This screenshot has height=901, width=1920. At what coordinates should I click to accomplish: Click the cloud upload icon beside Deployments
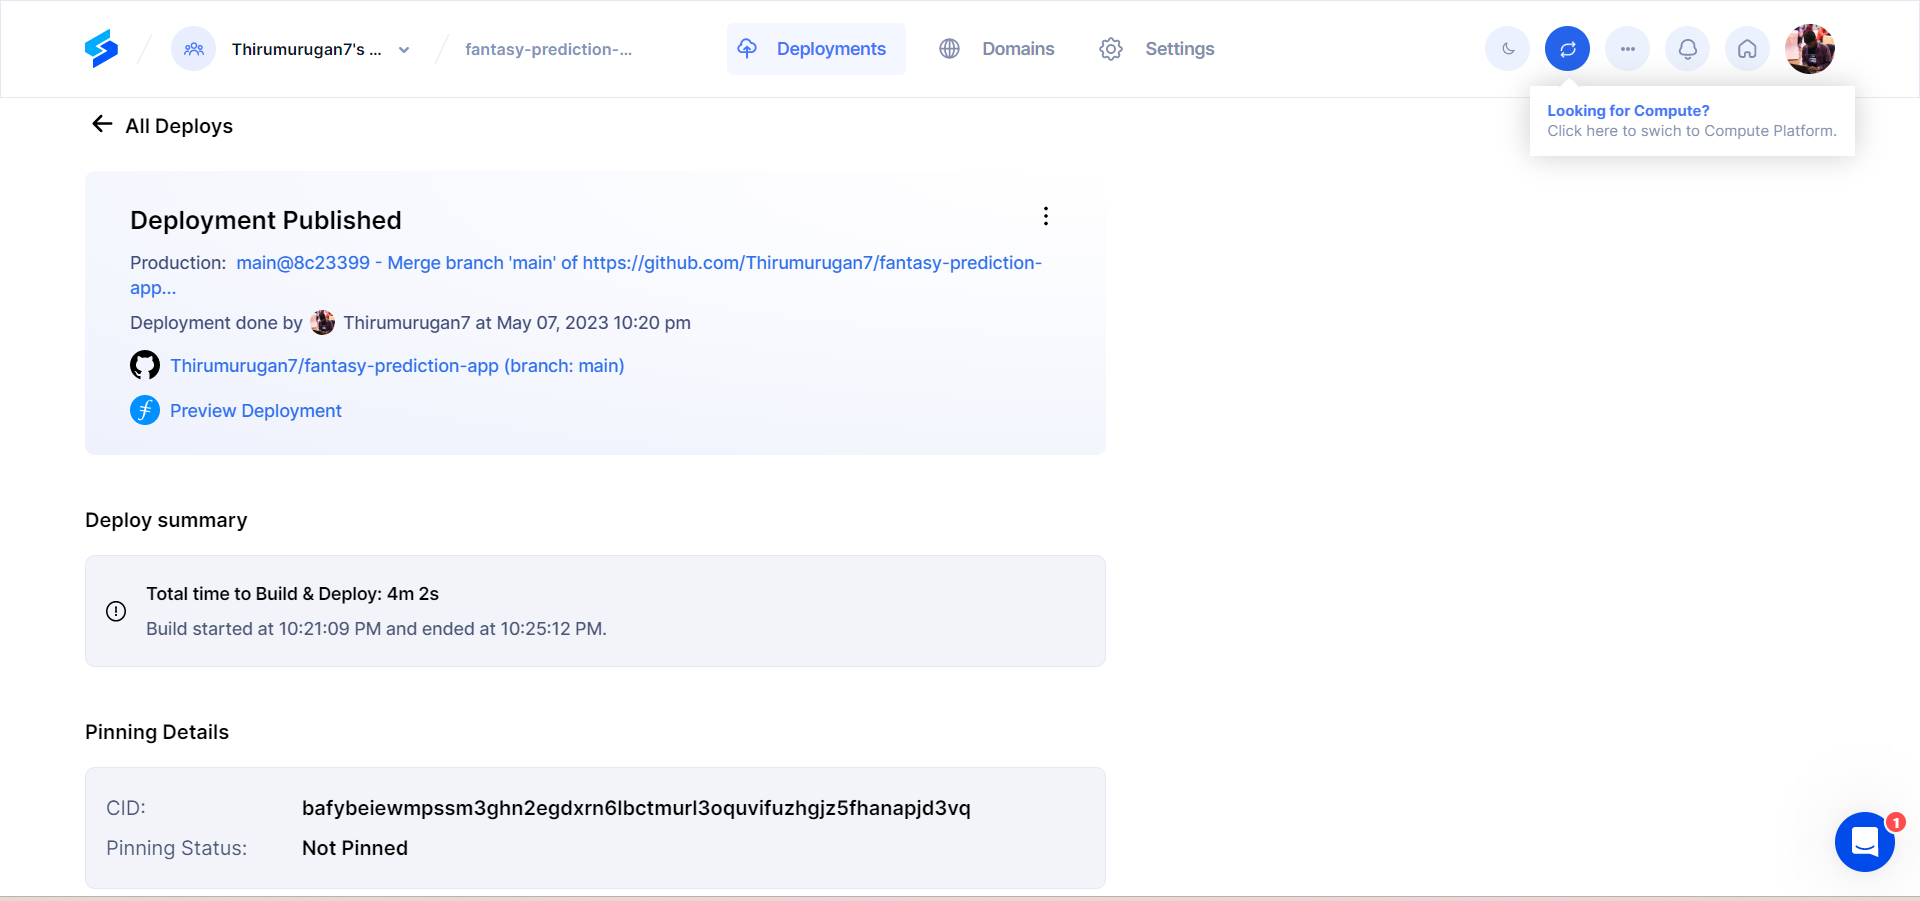pos(747,48)
